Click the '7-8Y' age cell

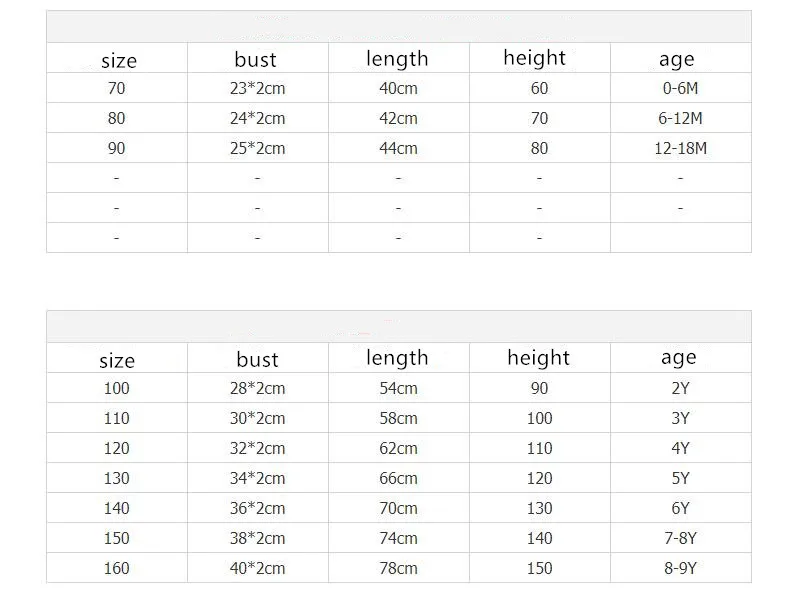click(680, 538)
